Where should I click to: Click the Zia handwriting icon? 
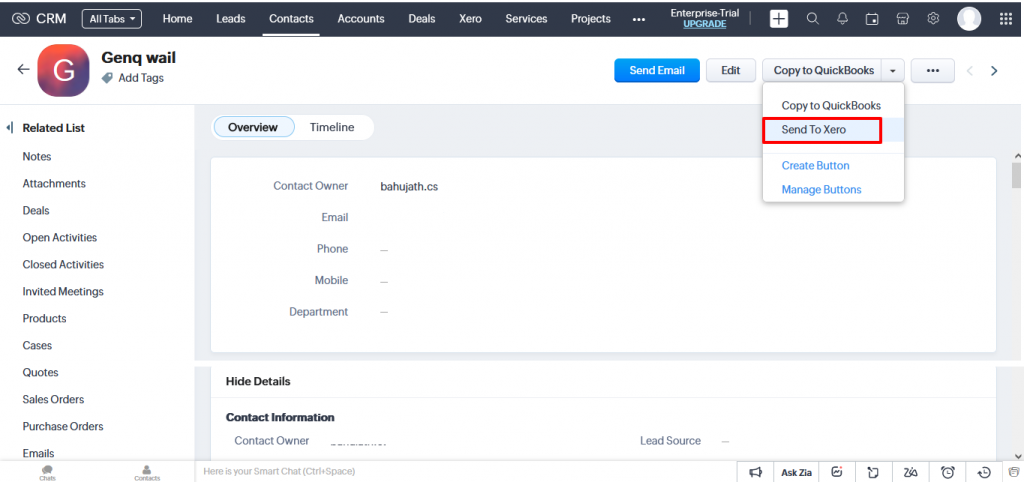[911, 472]
